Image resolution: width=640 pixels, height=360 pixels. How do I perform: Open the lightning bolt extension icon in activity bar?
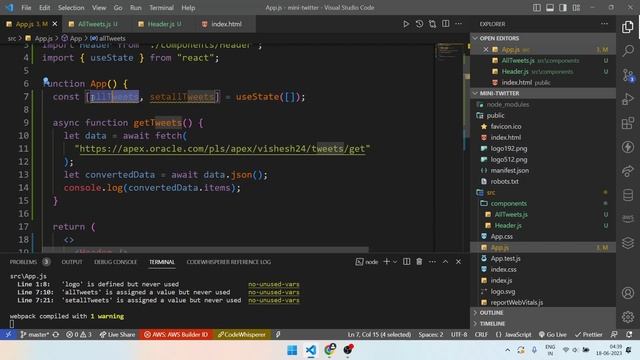627,147
